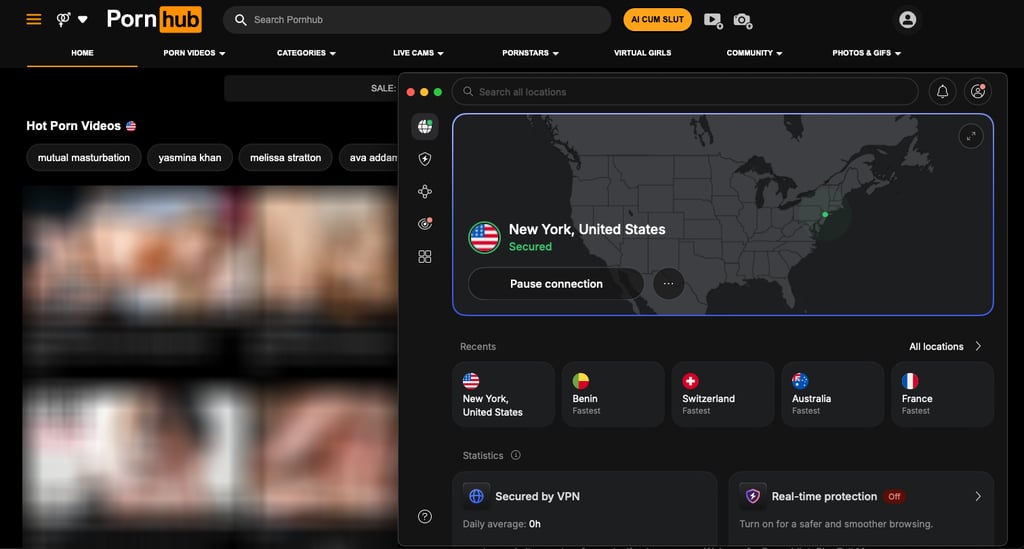Image resolution: width=1024 pixels, height=549 pixels.
Task: Open the three-dot connection options button
Action: 668,283
